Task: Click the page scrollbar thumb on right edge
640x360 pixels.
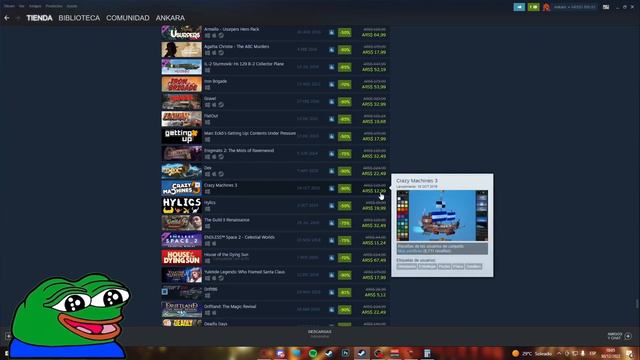Action: coord(637,304)
